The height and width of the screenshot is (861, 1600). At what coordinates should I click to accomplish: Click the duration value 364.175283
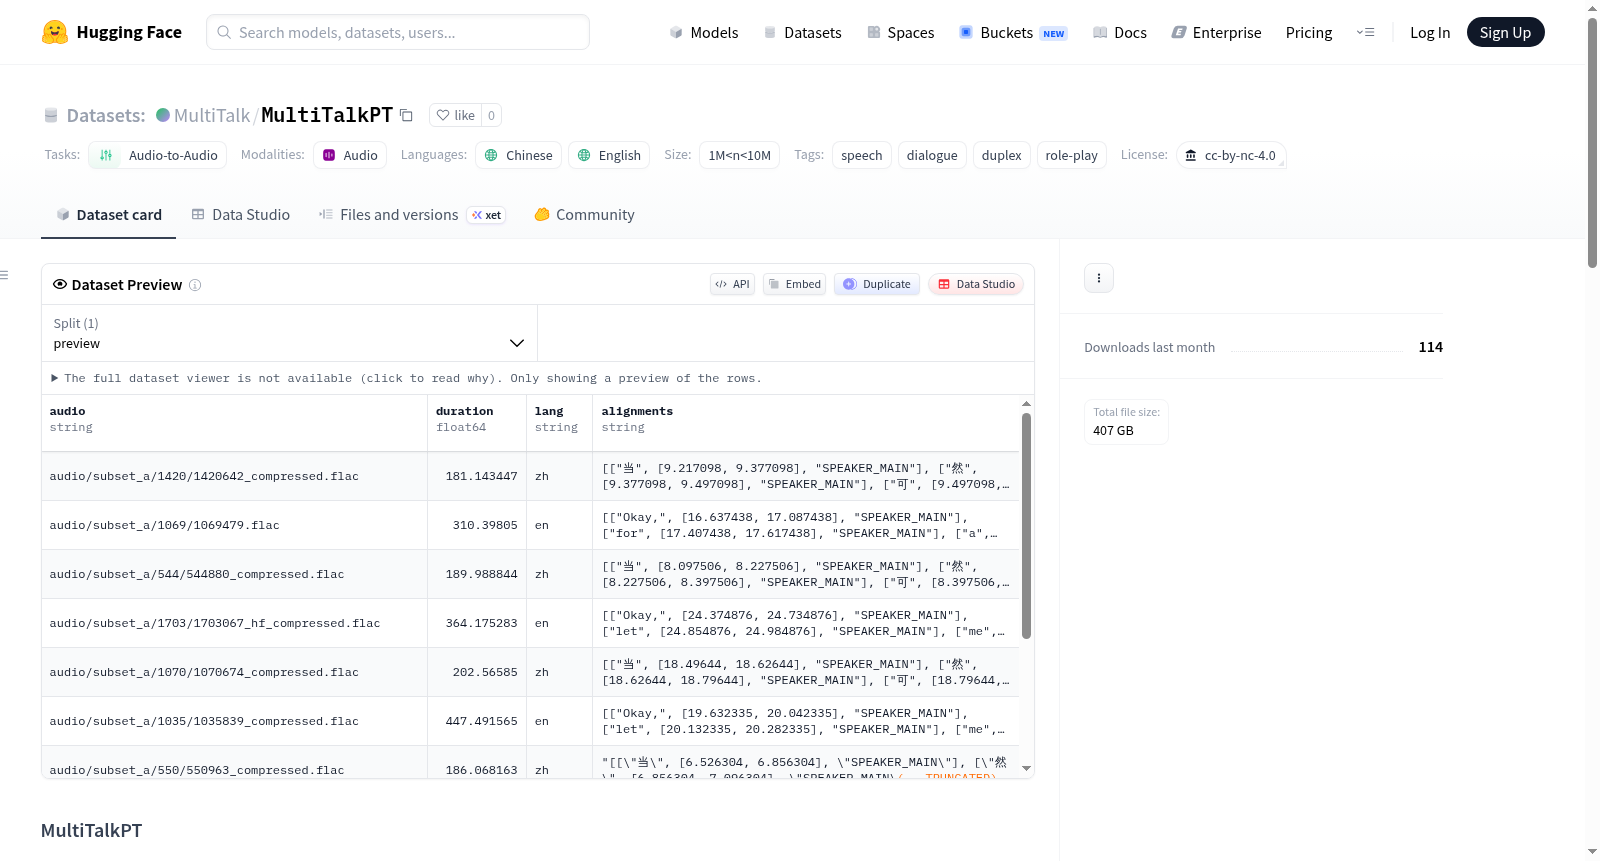(481, 623)
